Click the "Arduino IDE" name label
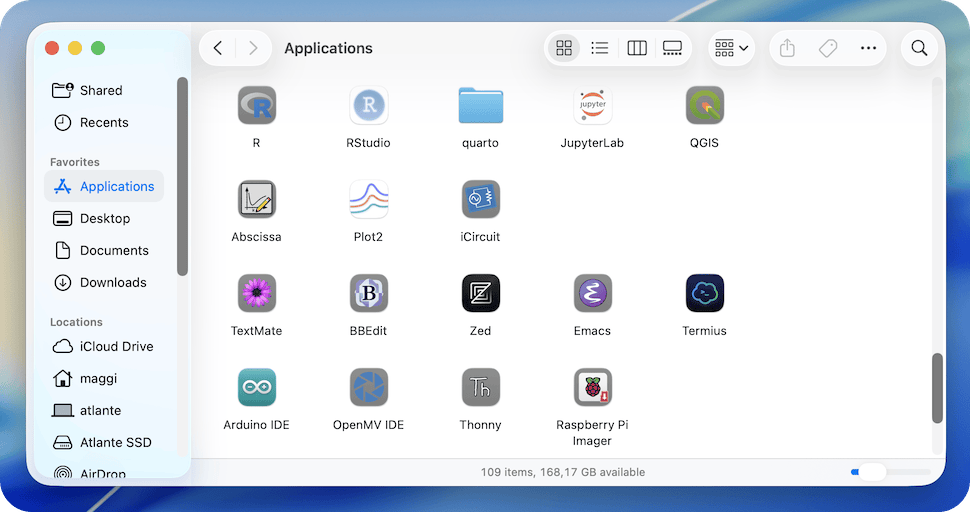Viewport: 970px width, 512px height. pyautogui.click(x=256, y=425)
